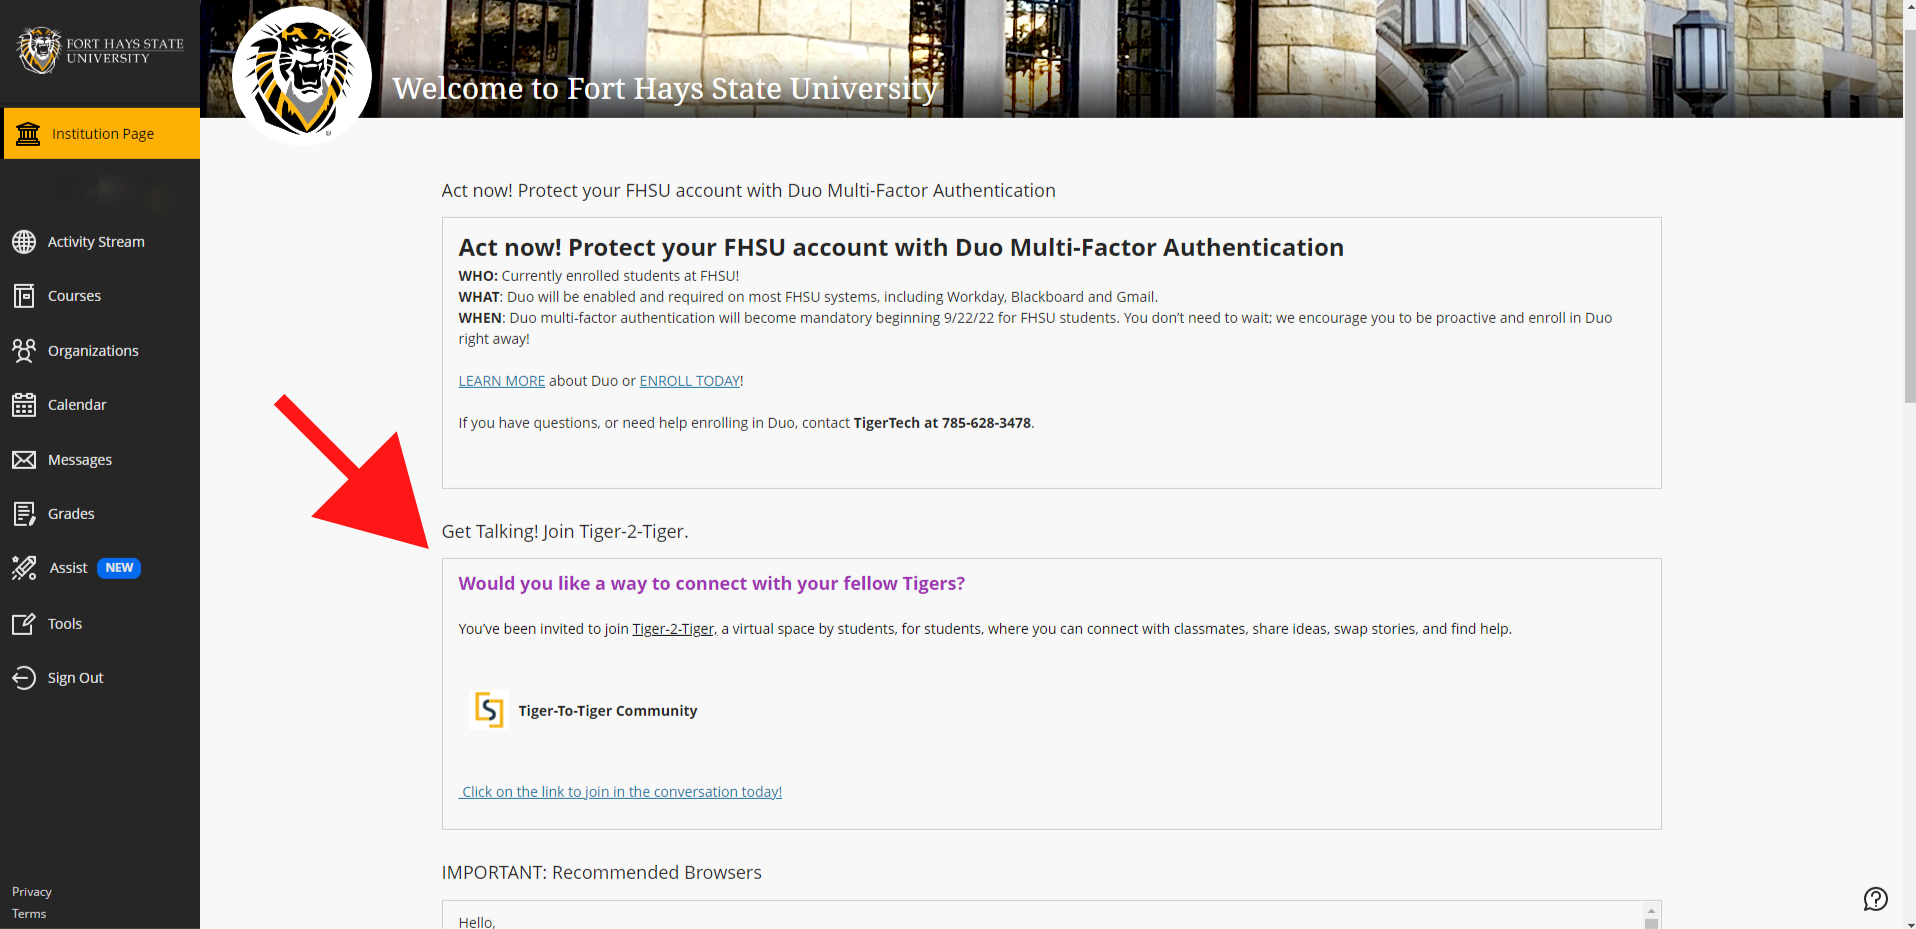Open Organizations from the sidebar

coord(93,351)
